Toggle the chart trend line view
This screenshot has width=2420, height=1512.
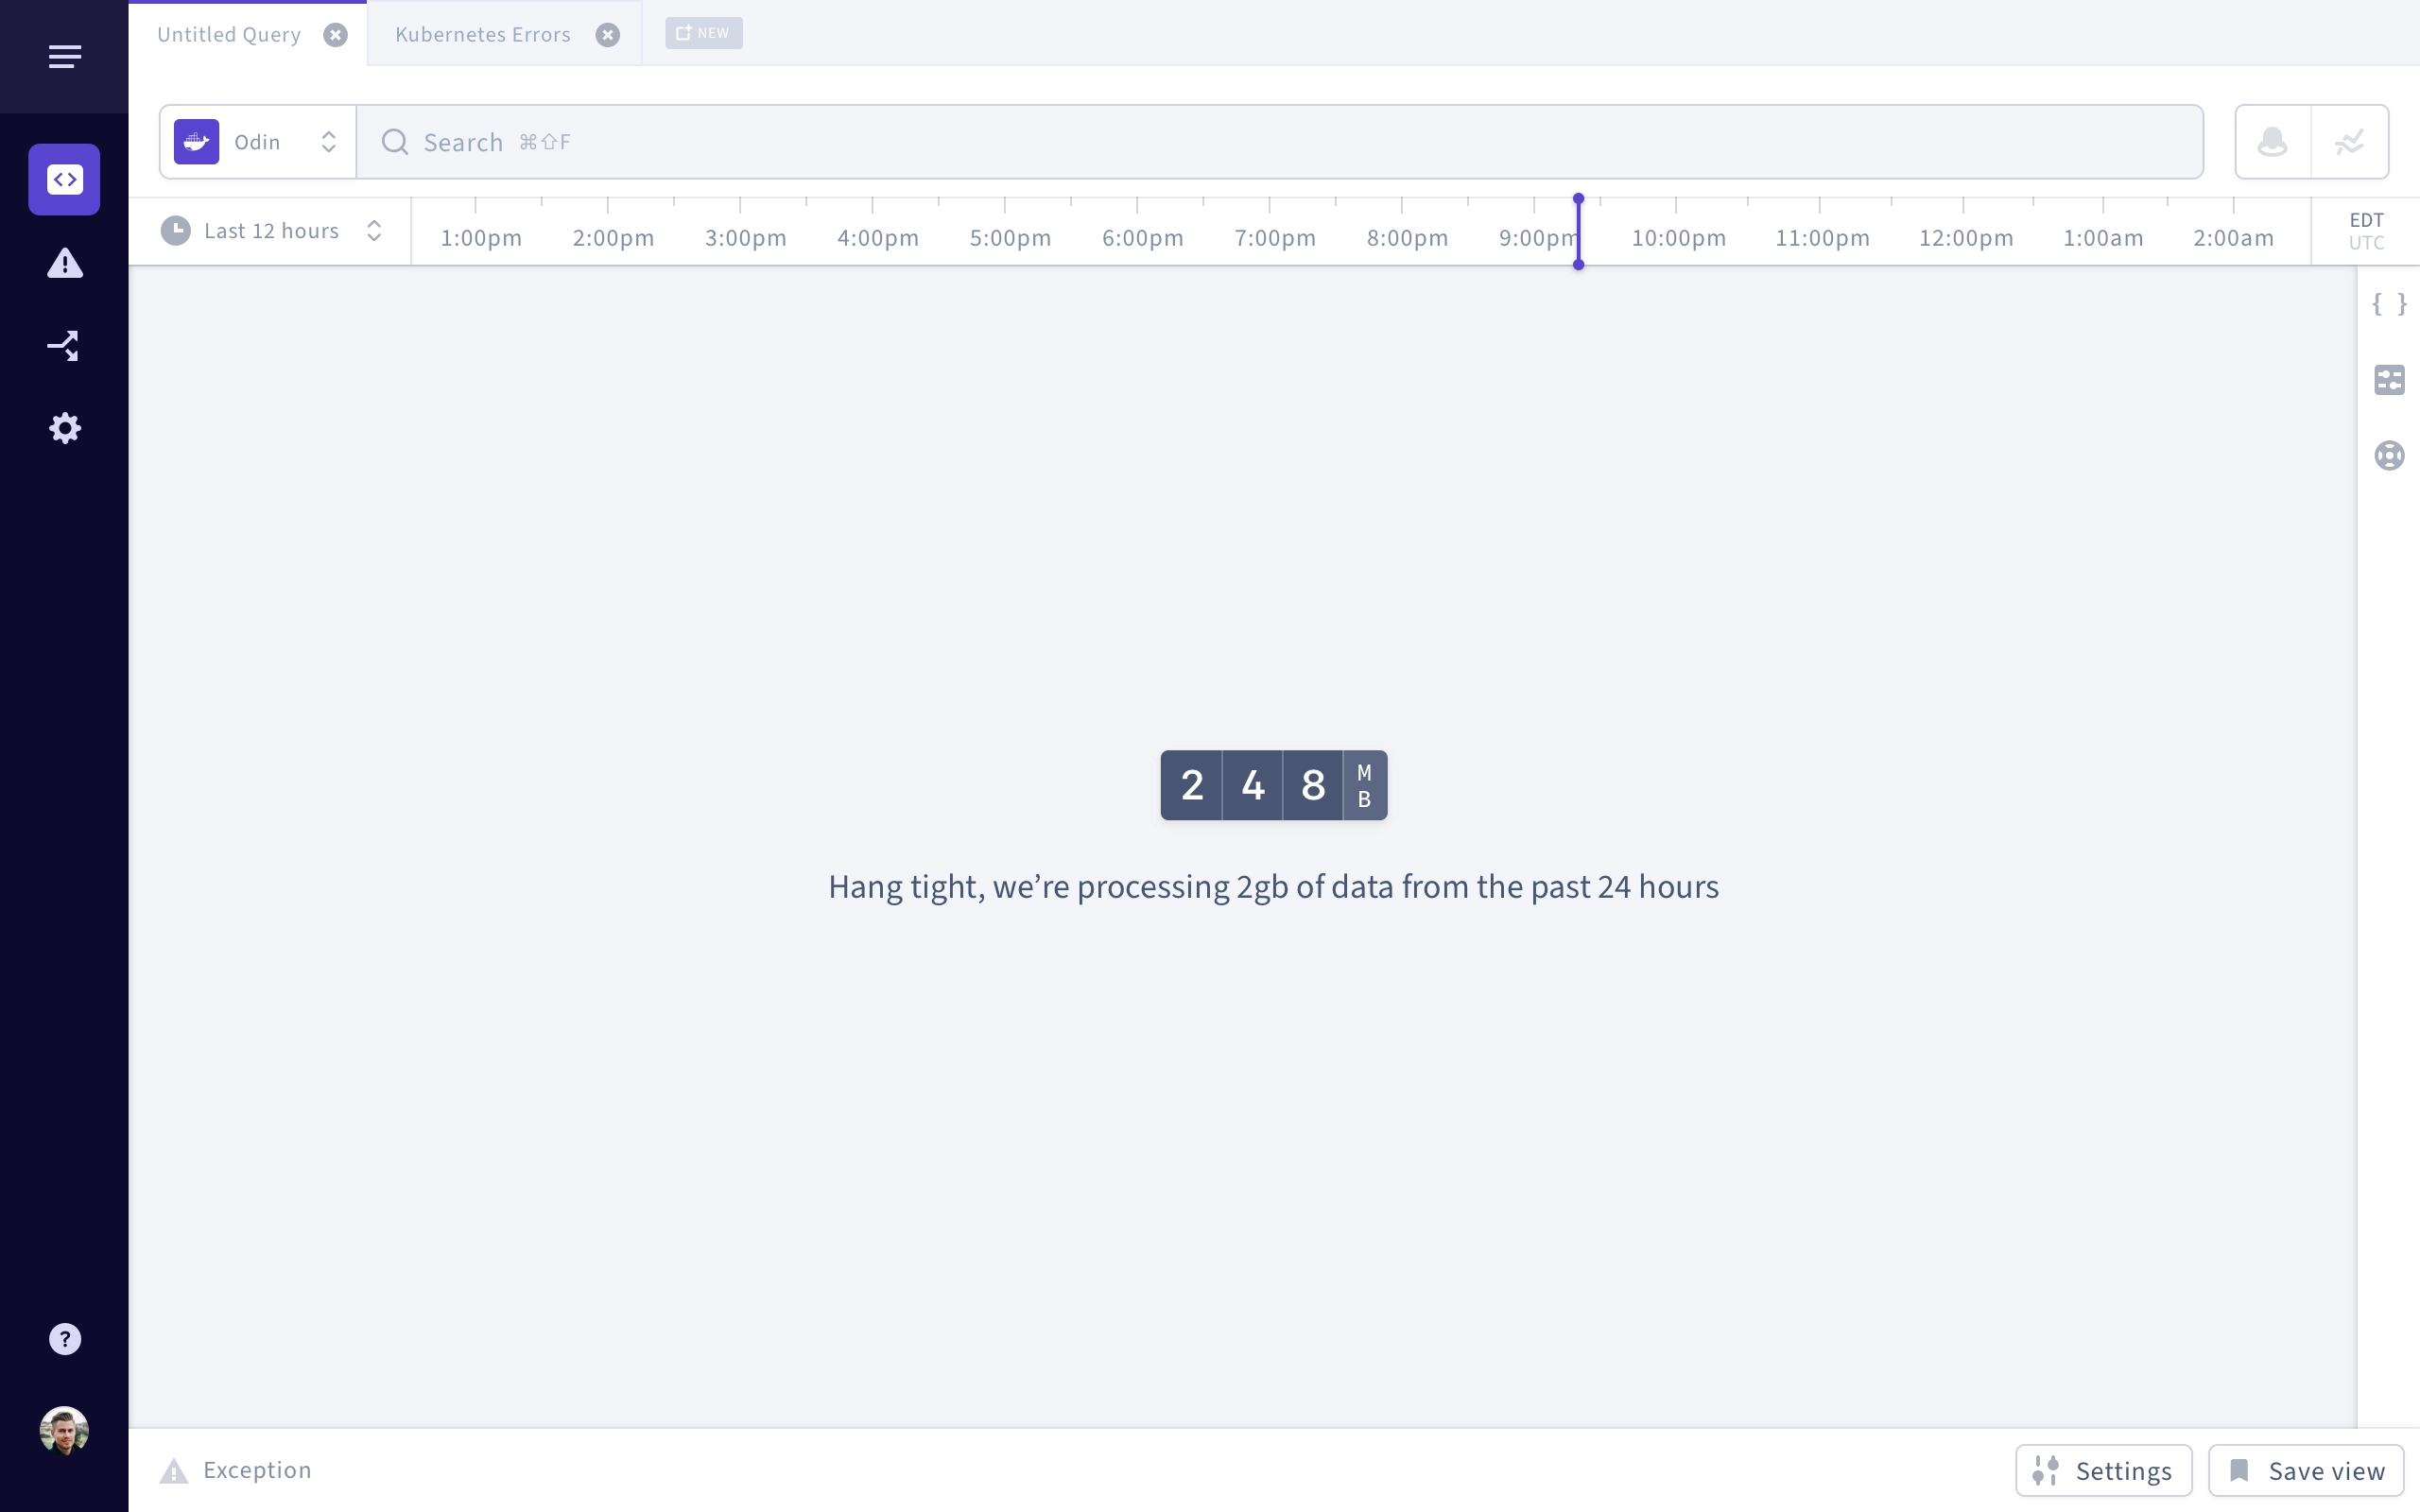point(2349,142)
